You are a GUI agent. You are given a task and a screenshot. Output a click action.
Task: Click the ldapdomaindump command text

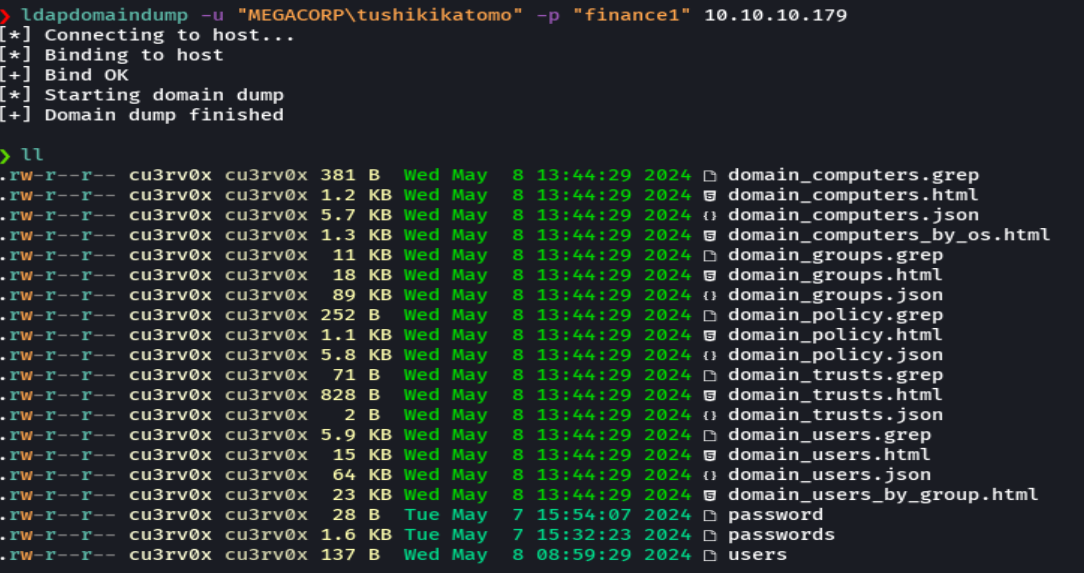(104, 16)
